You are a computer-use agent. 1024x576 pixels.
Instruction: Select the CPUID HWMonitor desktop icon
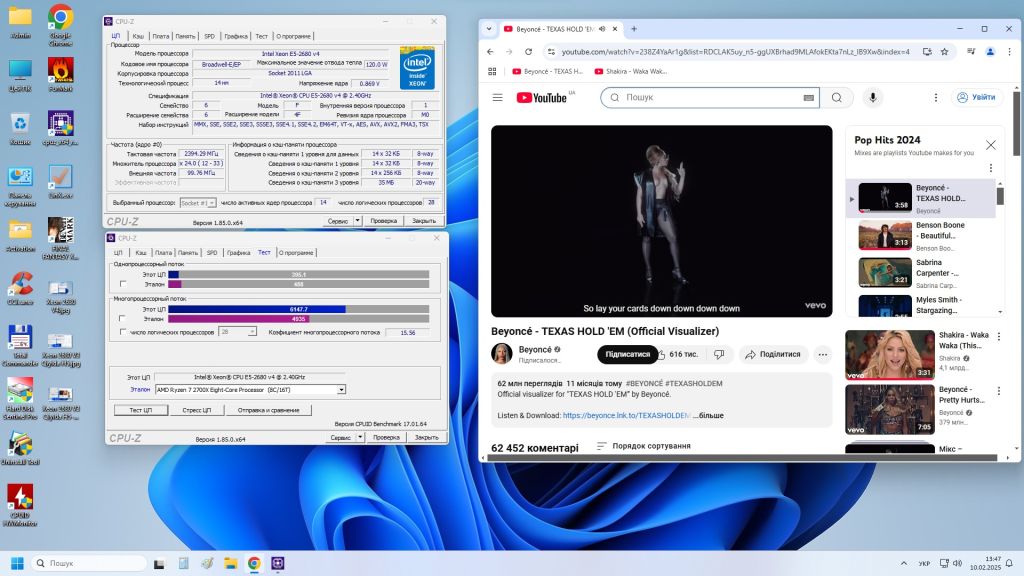[20, 505]
